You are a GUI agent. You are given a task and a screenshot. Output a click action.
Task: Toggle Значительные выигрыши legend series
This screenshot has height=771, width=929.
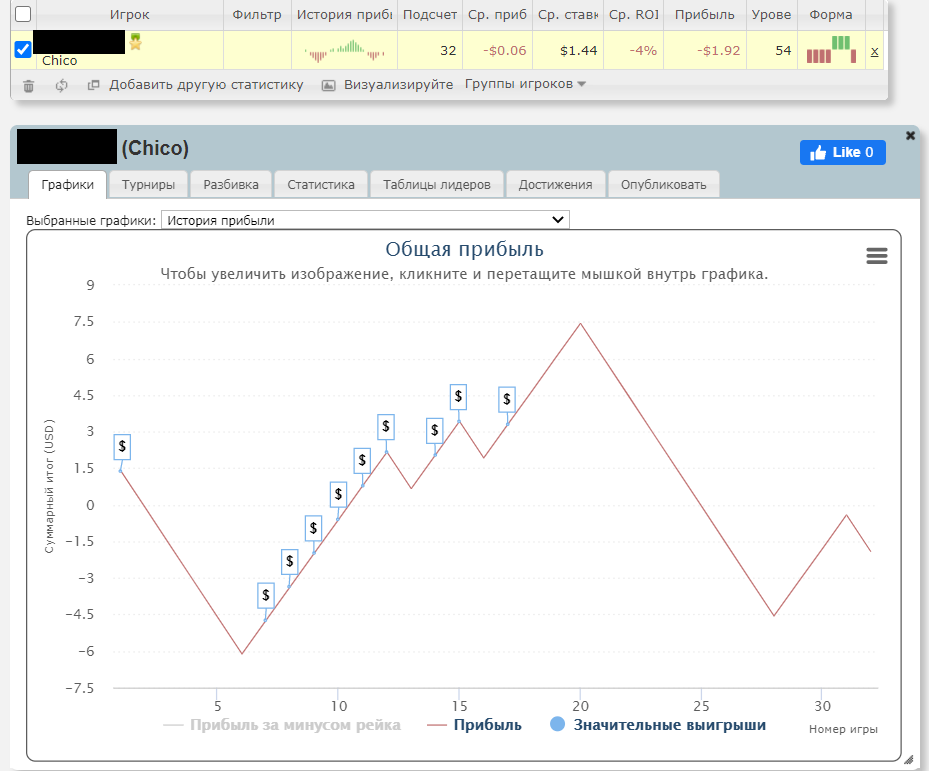point(658,725)
